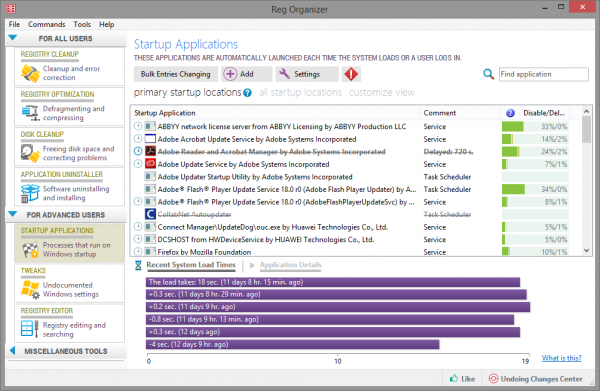This screenshot has width=600, height=391.
Task: Click Task Scheduler comment for Adobe Updater Startup Utility
Action: pyautogui.click(x=447, y=177)
